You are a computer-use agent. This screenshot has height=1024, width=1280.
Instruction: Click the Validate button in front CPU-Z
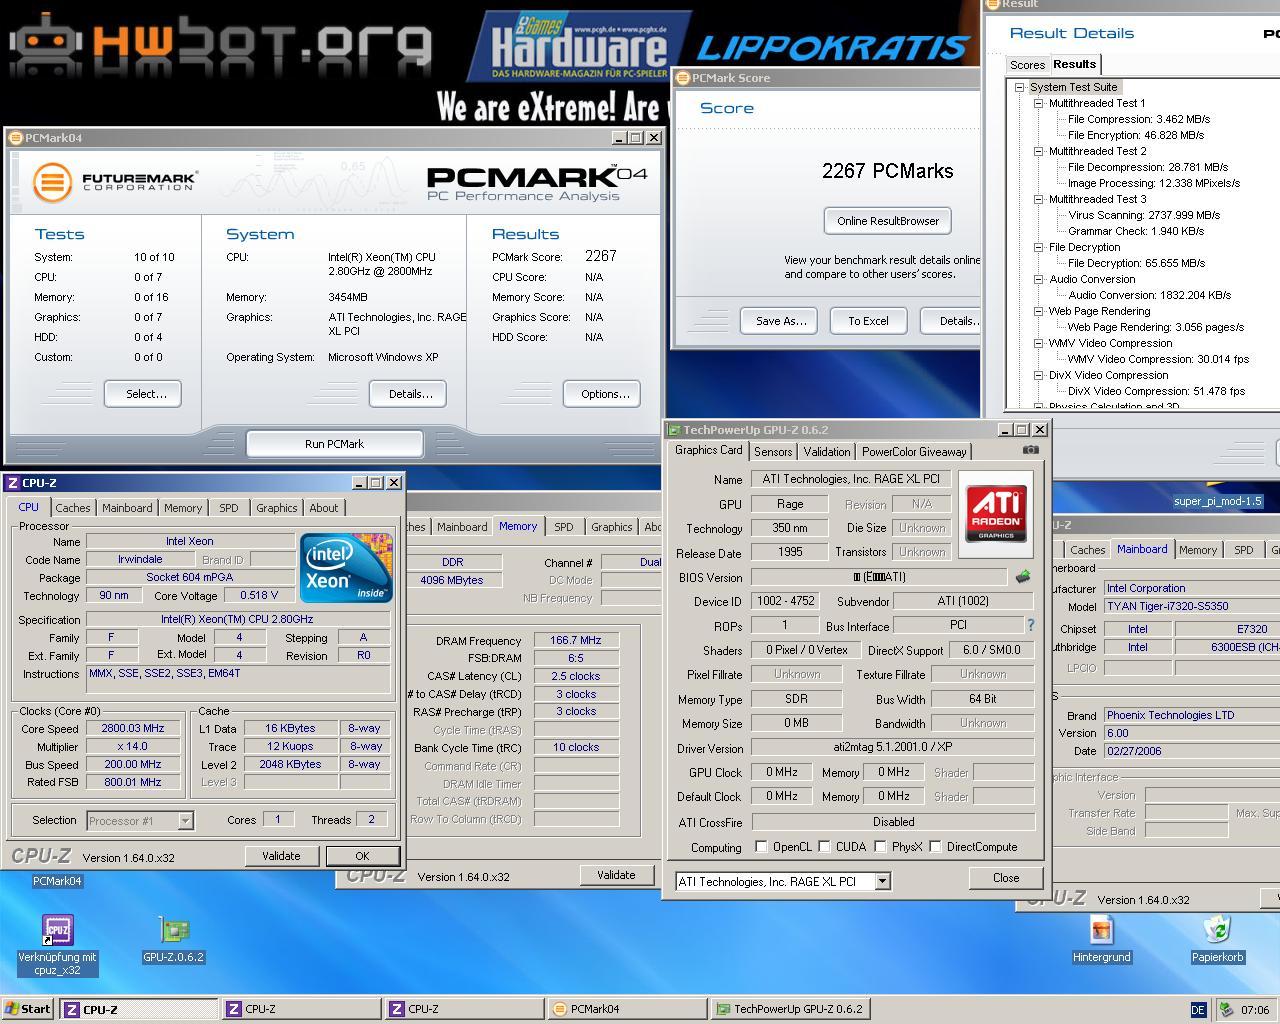(281, 856)
